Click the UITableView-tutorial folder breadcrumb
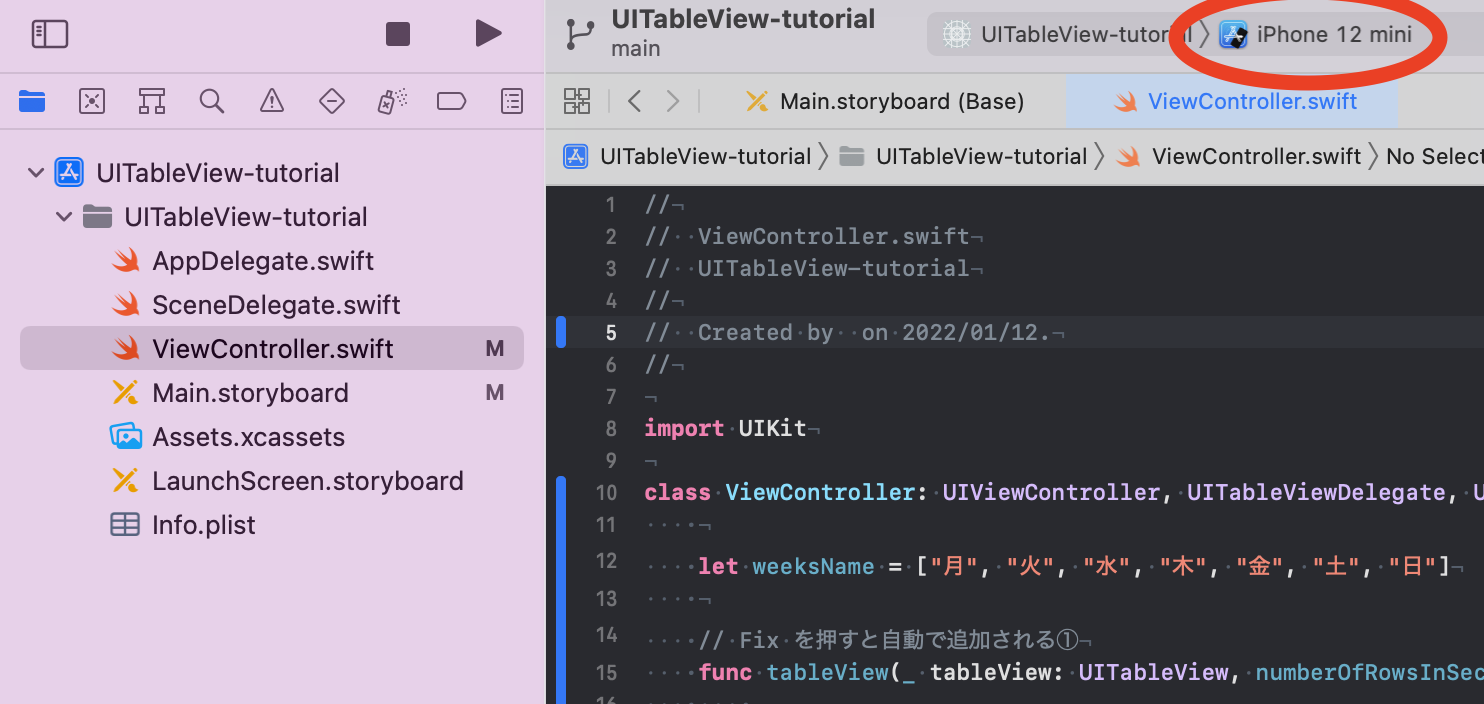Screen dimensions: 1484x704 tap(964, 156)
